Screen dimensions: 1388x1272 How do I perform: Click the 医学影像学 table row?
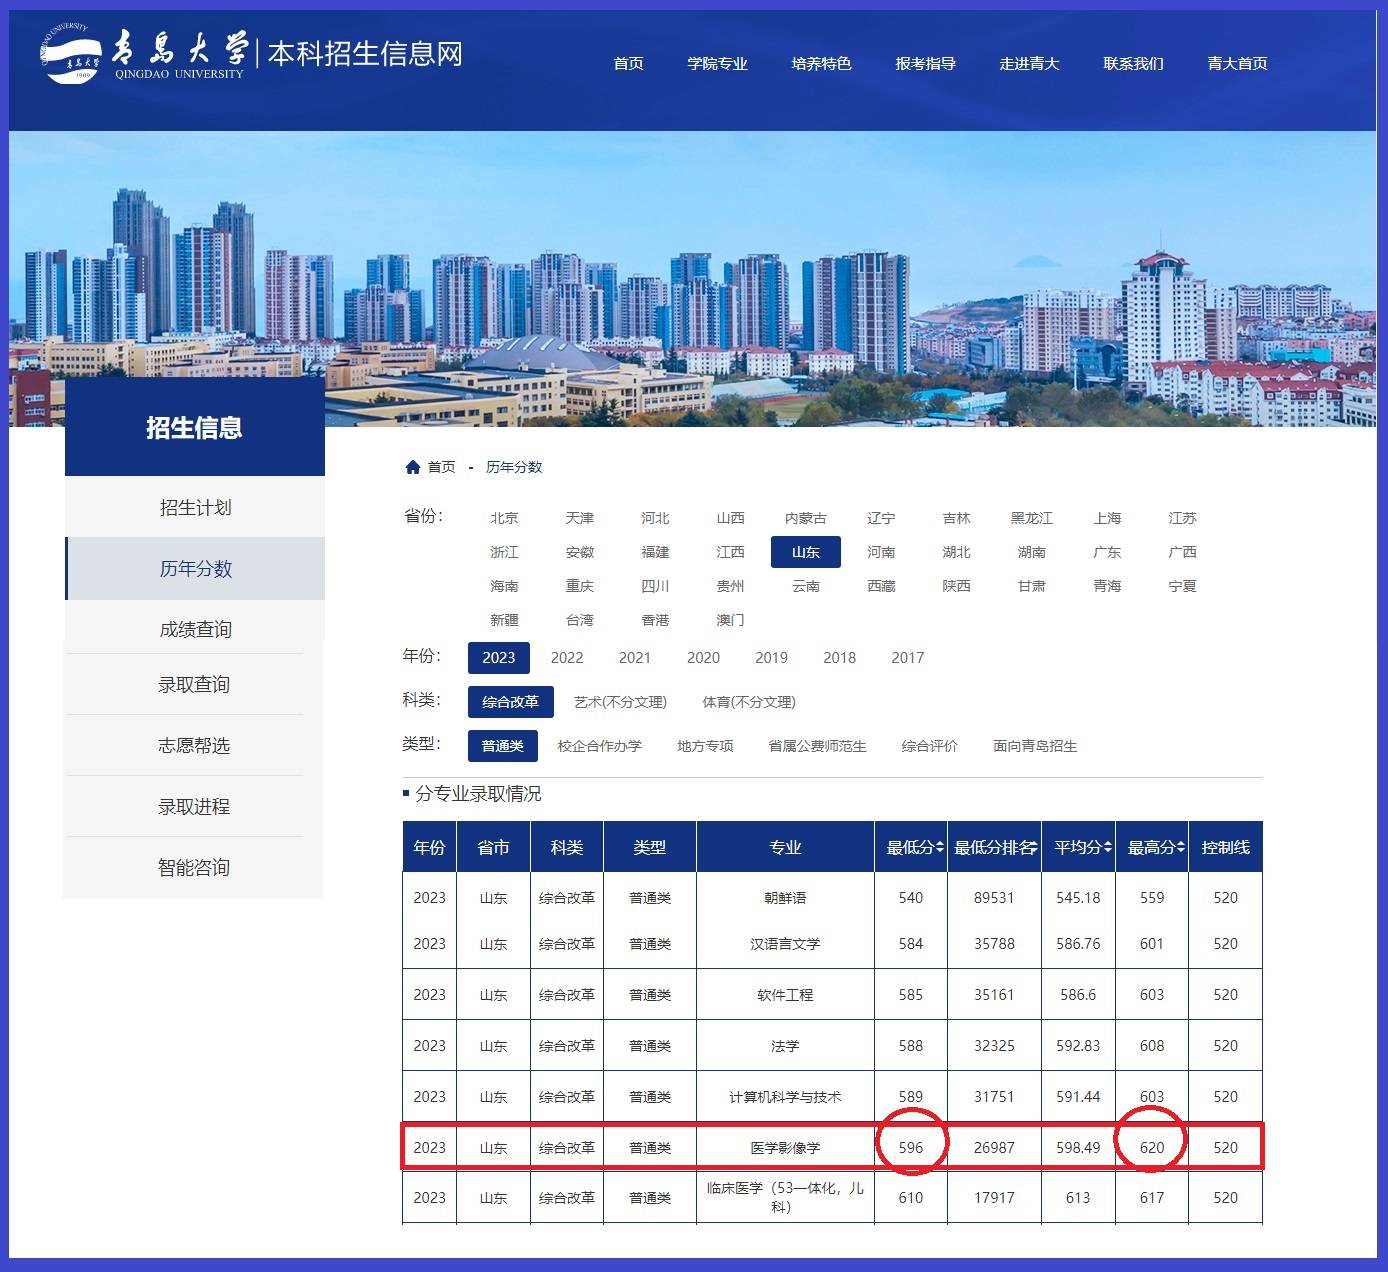tap(785, 1148)
